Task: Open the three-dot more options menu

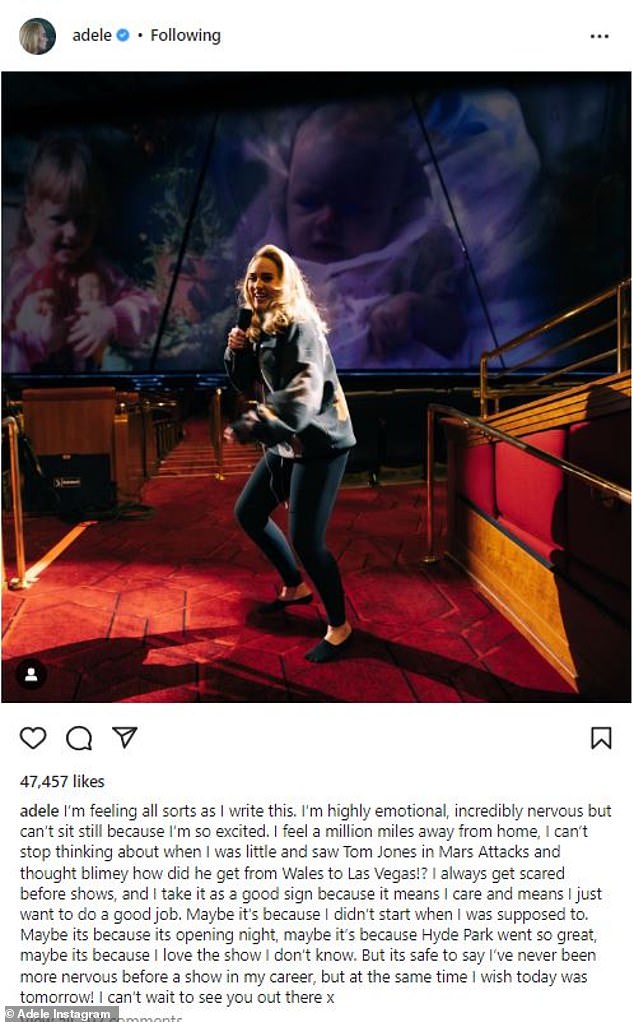Action: tap(599, 36)
